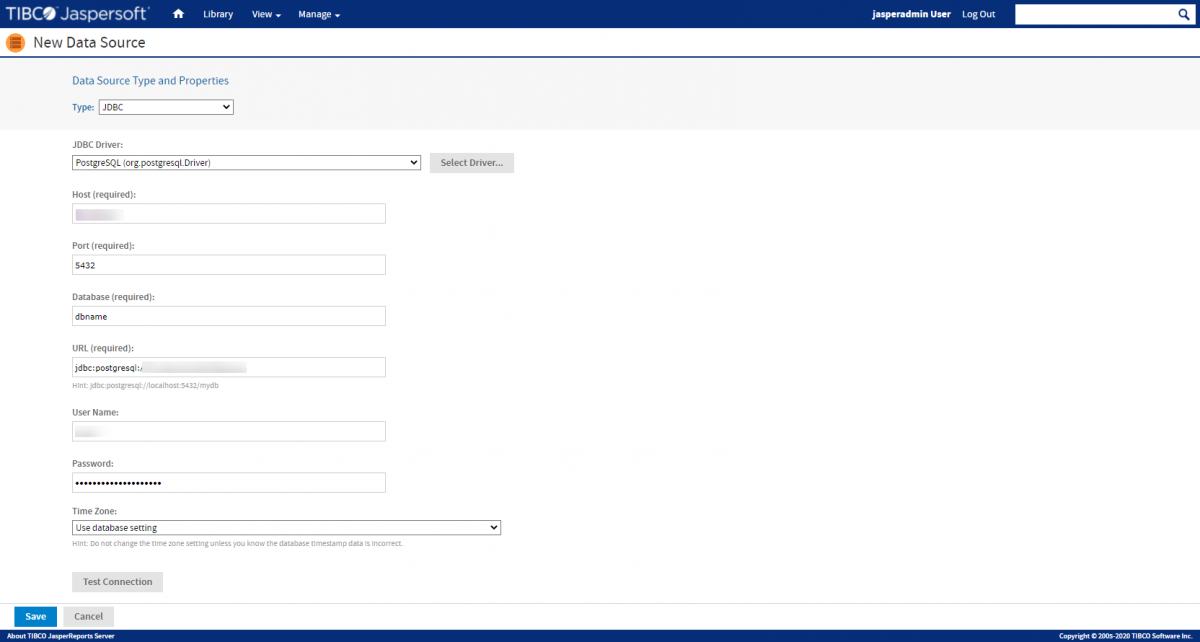The width and height of the screenshot is (1200, 642).
Task: Click the Password input field
Action: click(229, 483)
